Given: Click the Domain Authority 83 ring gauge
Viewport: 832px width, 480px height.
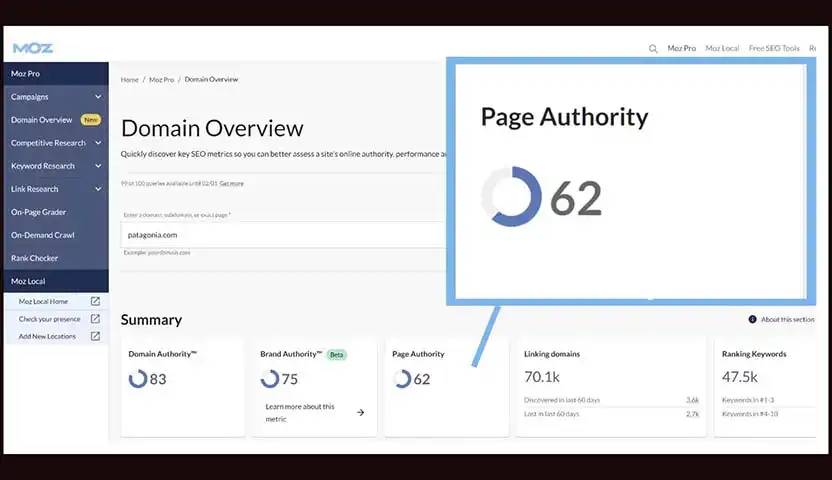Looking at the screenshot, I should tap(138, 379).
